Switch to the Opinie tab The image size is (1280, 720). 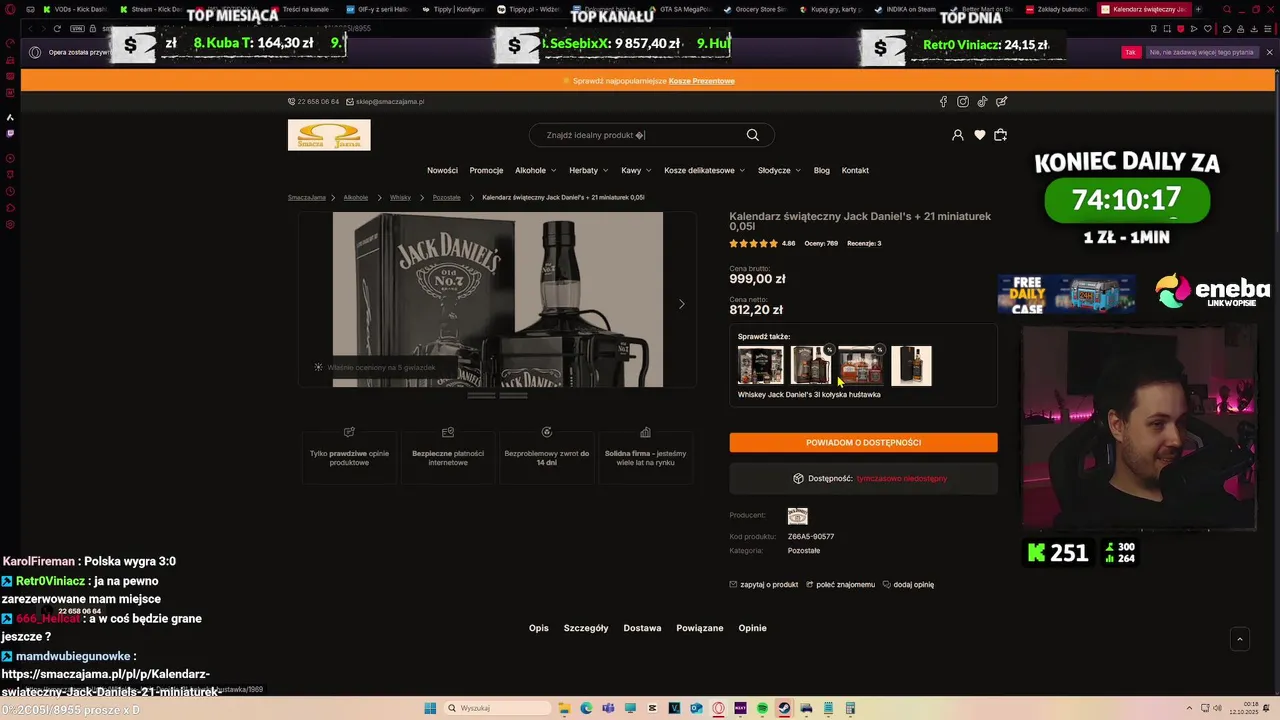pyautogui.click(x=753, y=628)
